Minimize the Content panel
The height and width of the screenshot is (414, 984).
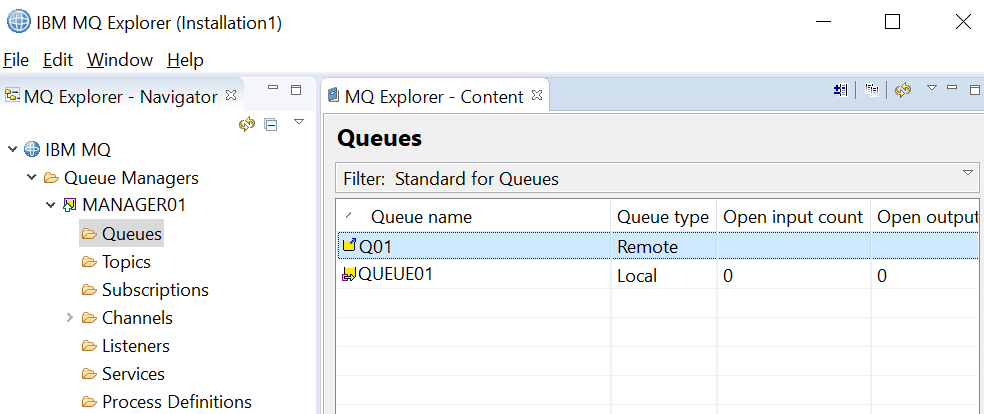pos(952,88)
